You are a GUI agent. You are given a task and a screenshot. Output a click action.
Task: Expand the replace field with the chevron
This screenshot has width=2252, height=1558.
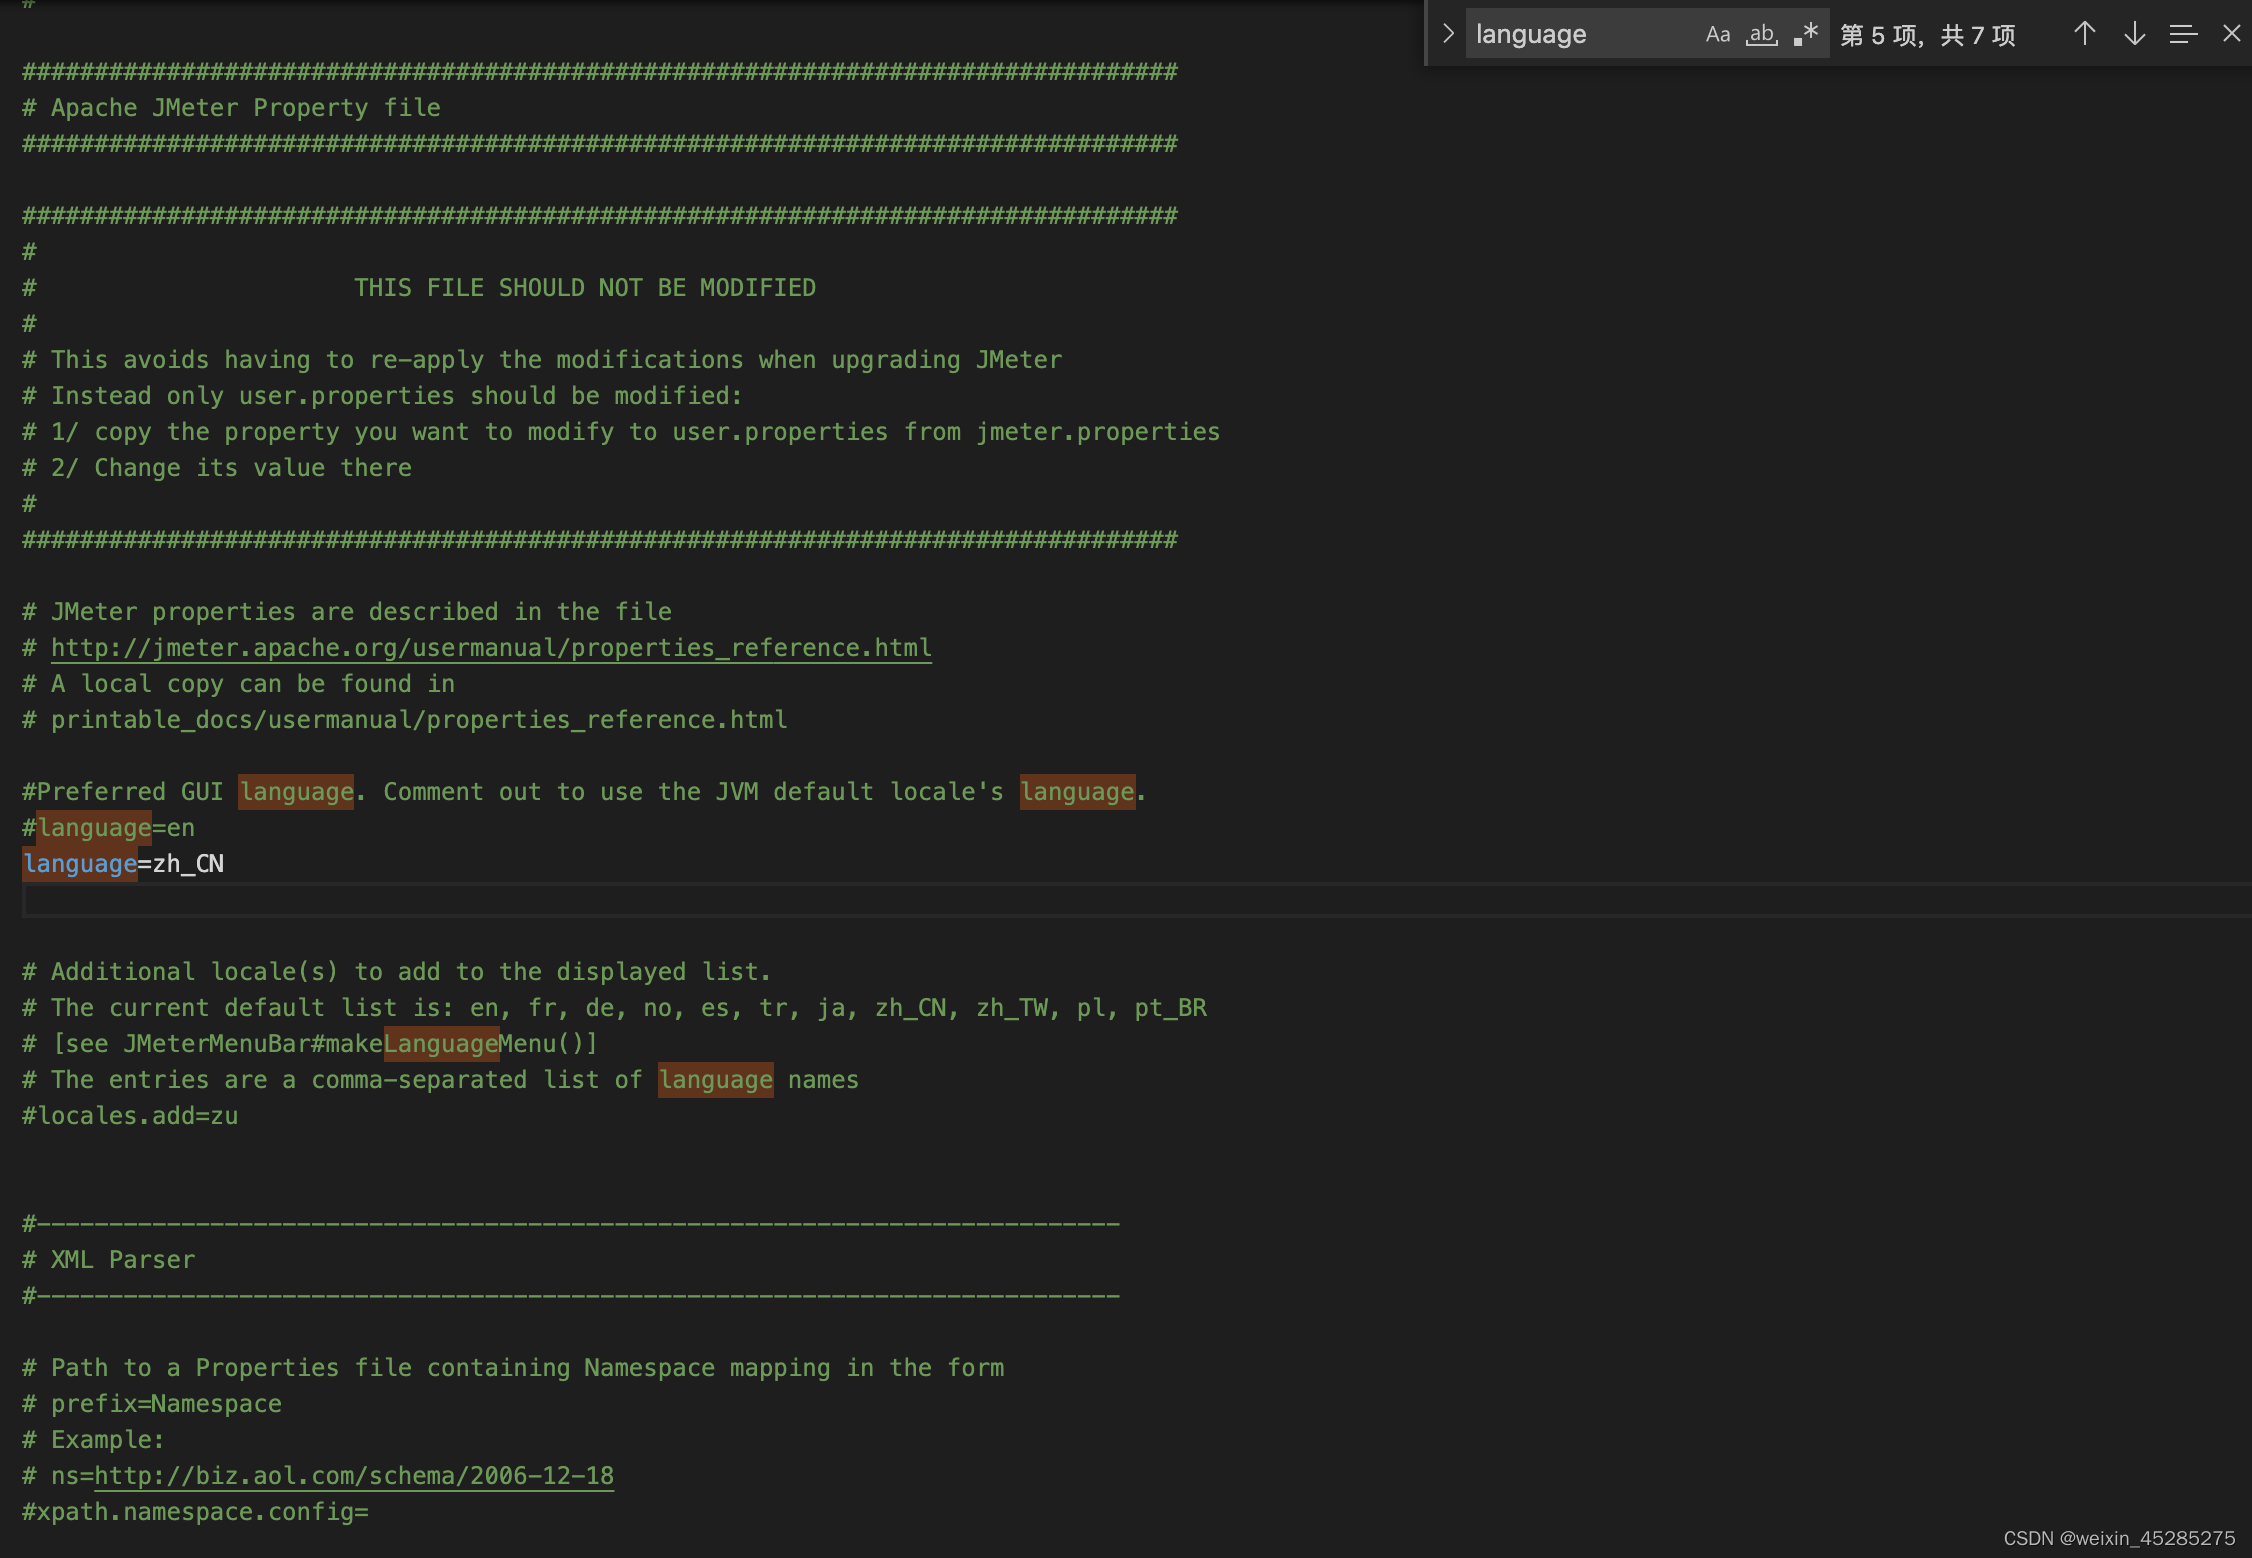tap(1447, 33)
